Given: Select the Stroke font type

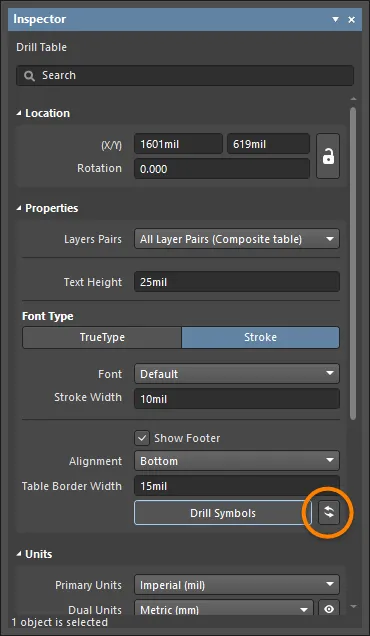Looking at the screenshot, I should tap(260, 337).
